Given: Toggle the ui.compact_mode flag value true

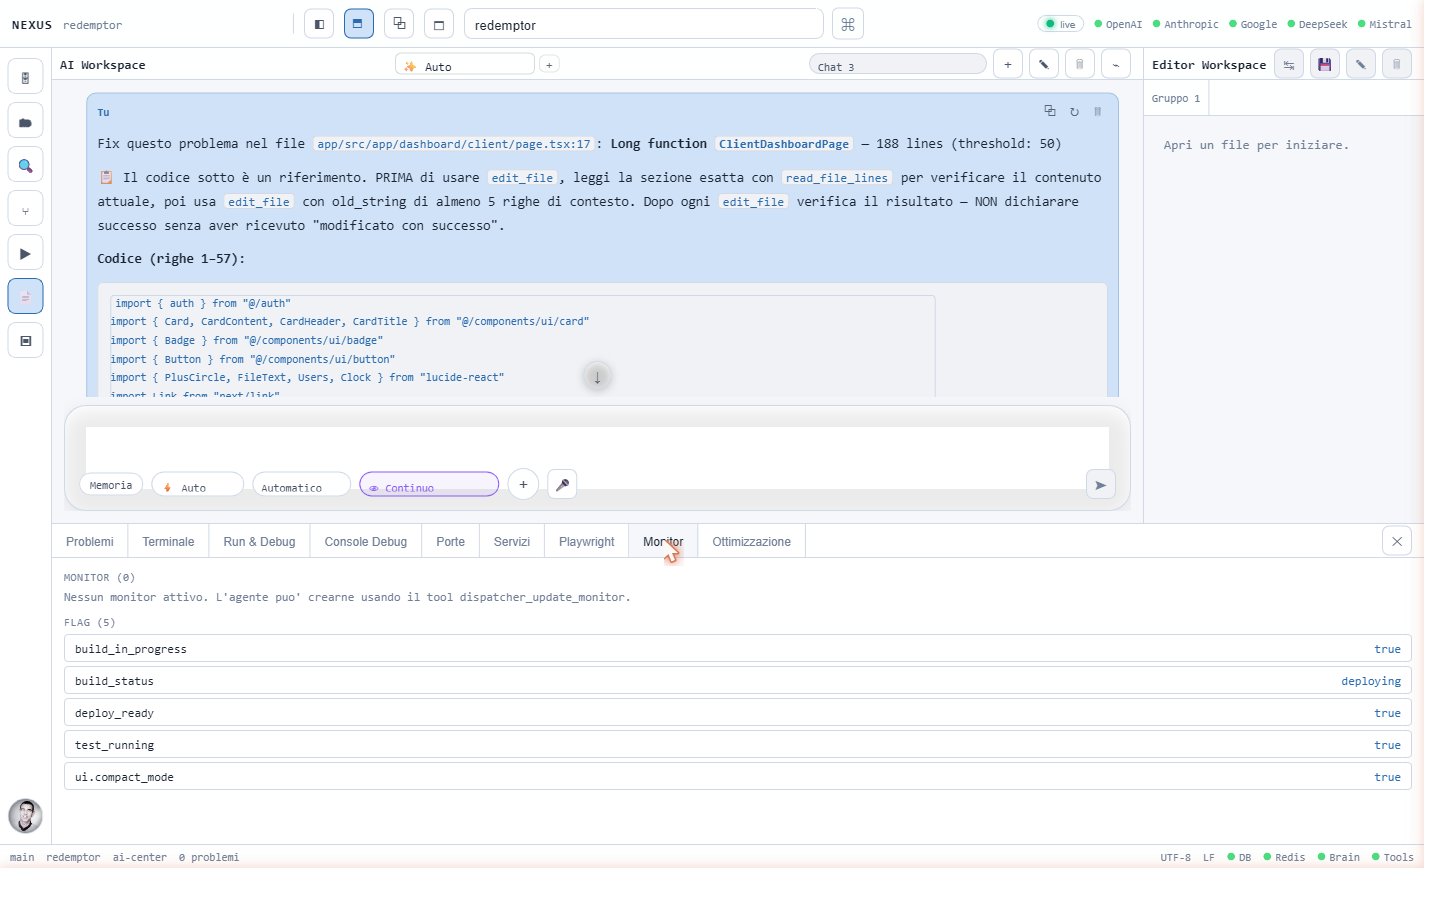Looking at the screenshot, I should point(1387,777).
